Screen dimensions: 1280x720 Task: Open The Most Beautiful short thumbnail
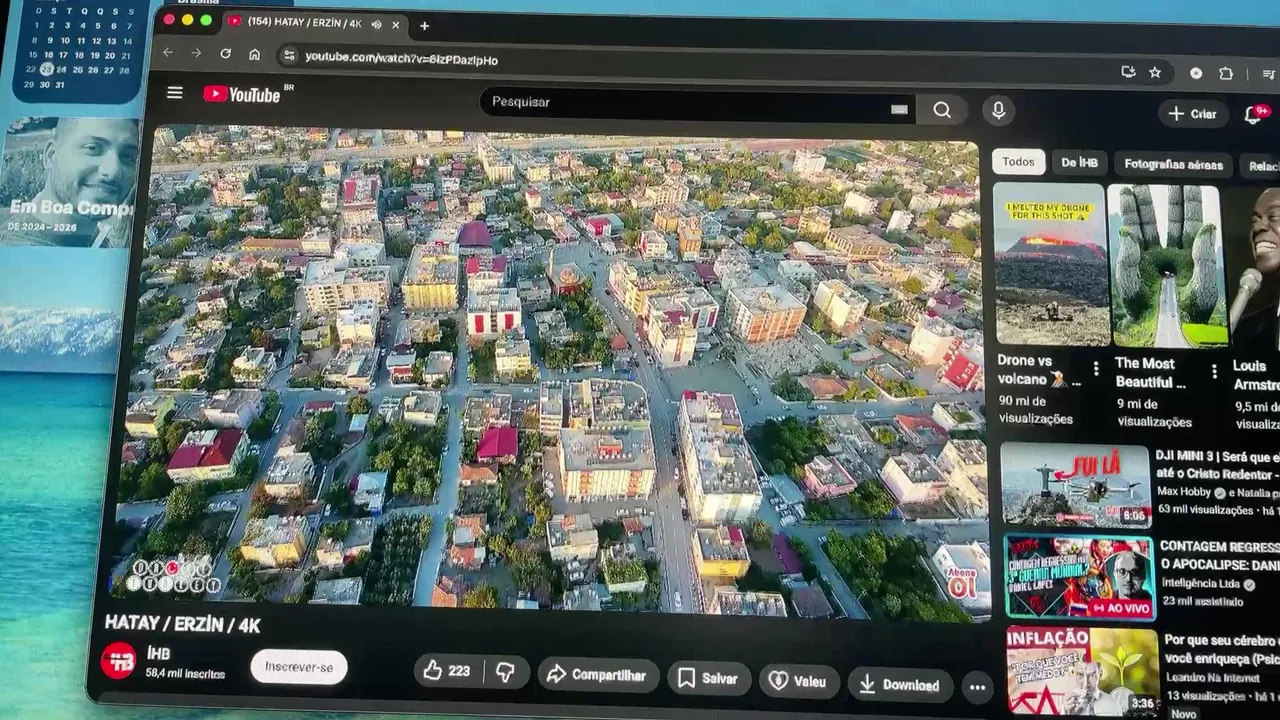click(x=1169, y=266)
